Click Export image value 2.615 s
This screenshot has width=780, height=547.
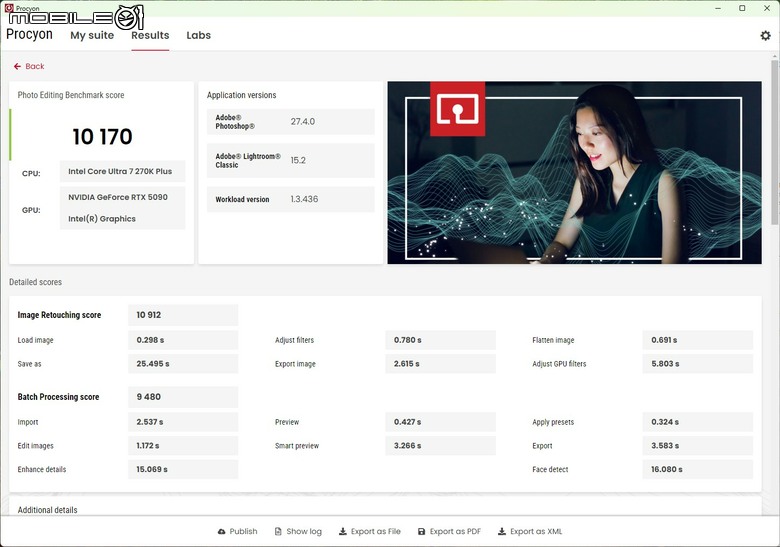click(x=440, y=364)
